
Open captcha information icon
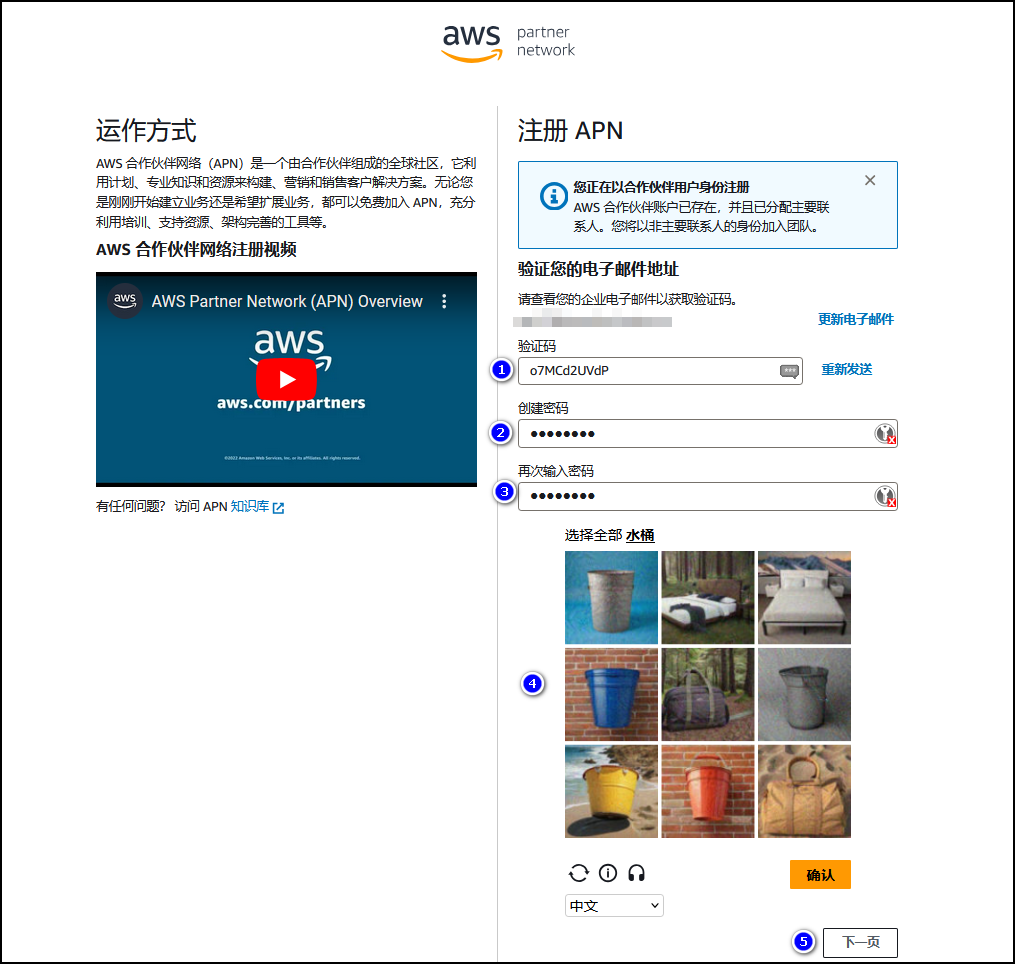point(608,873)
